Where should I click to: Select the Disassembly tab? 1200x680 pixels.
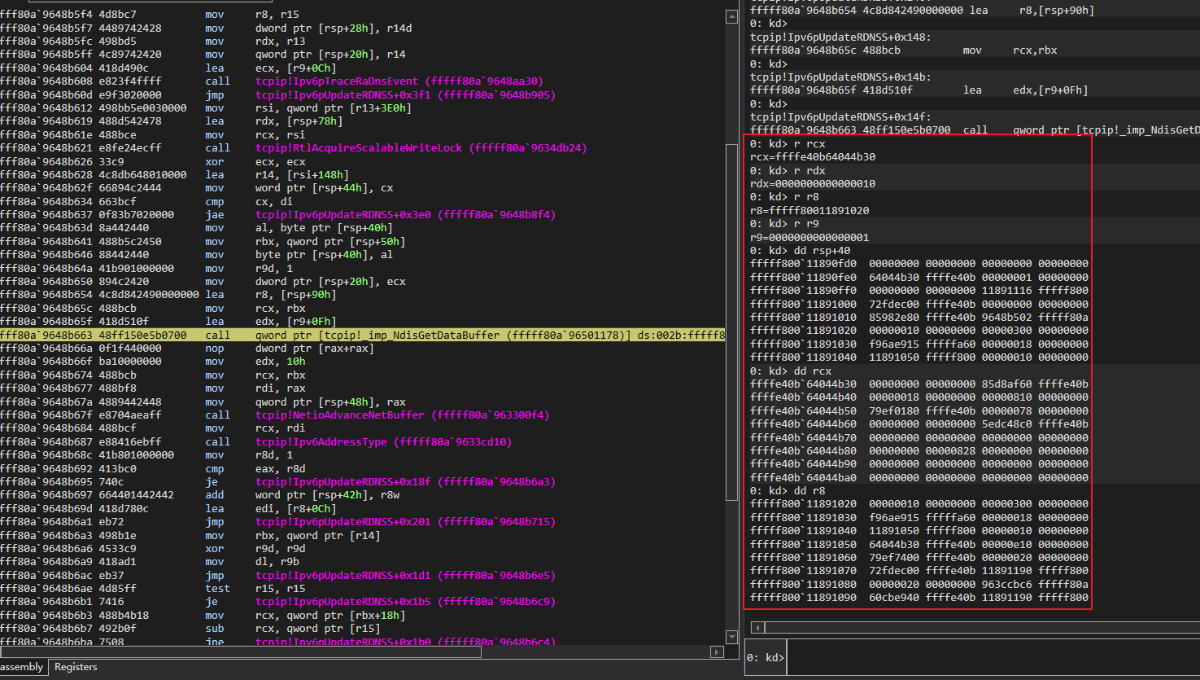[x=20, y=666]
